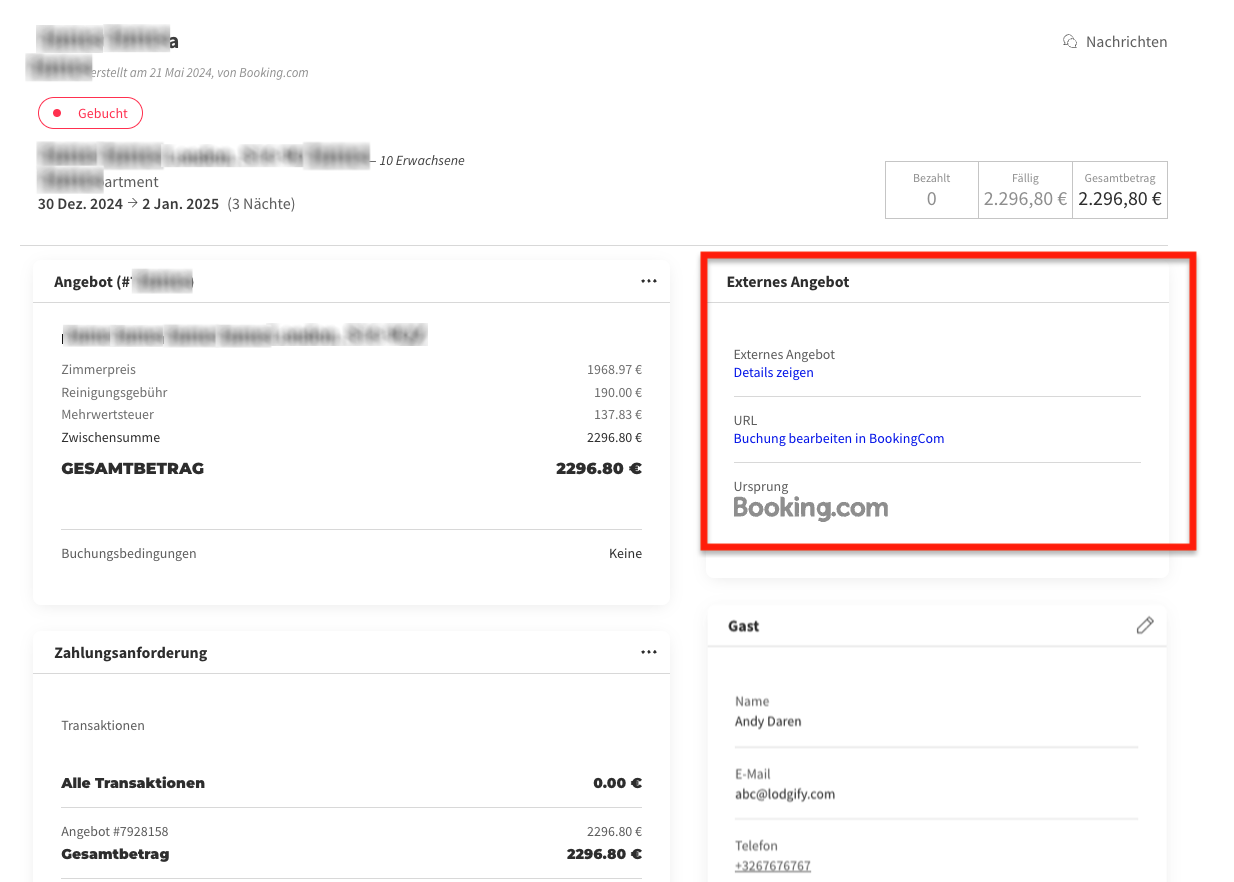The image size is (1234, 882).
Task: Edit guest details with pencil icon
Action: [x=1145, y=625]
